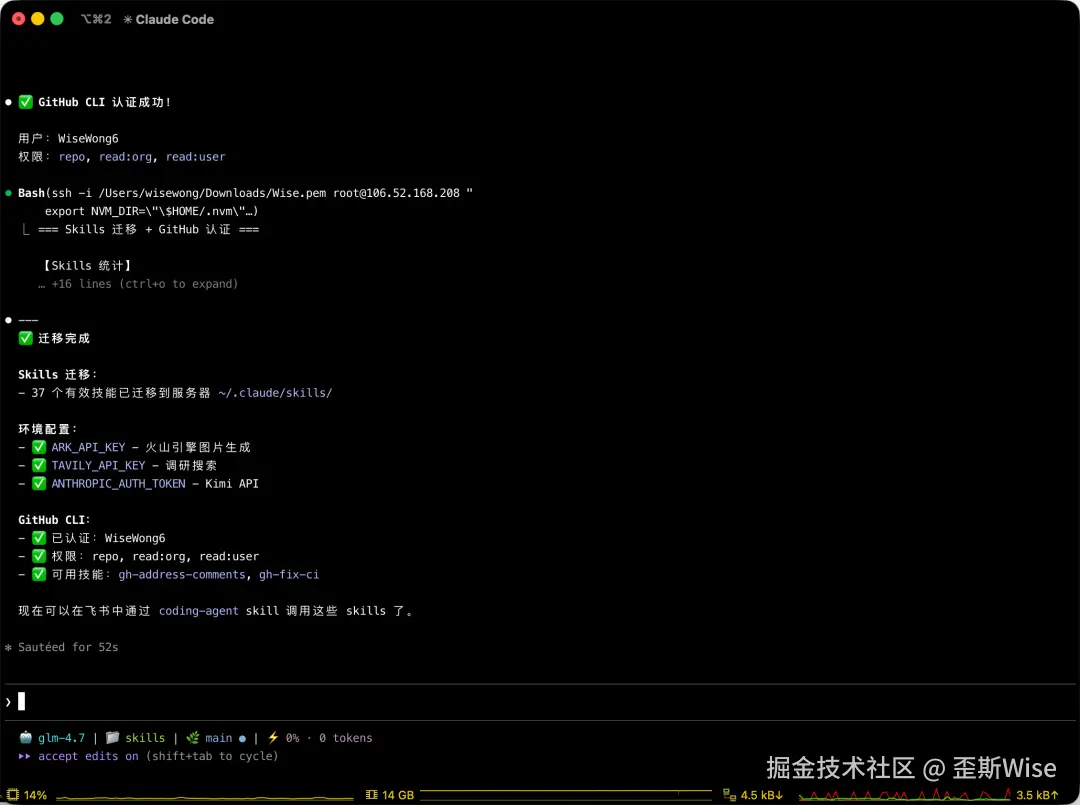The width and height of the screenshot is (1080, 805).
Task: Click the skills directory name in status line
Action: [x=145, y=738]
